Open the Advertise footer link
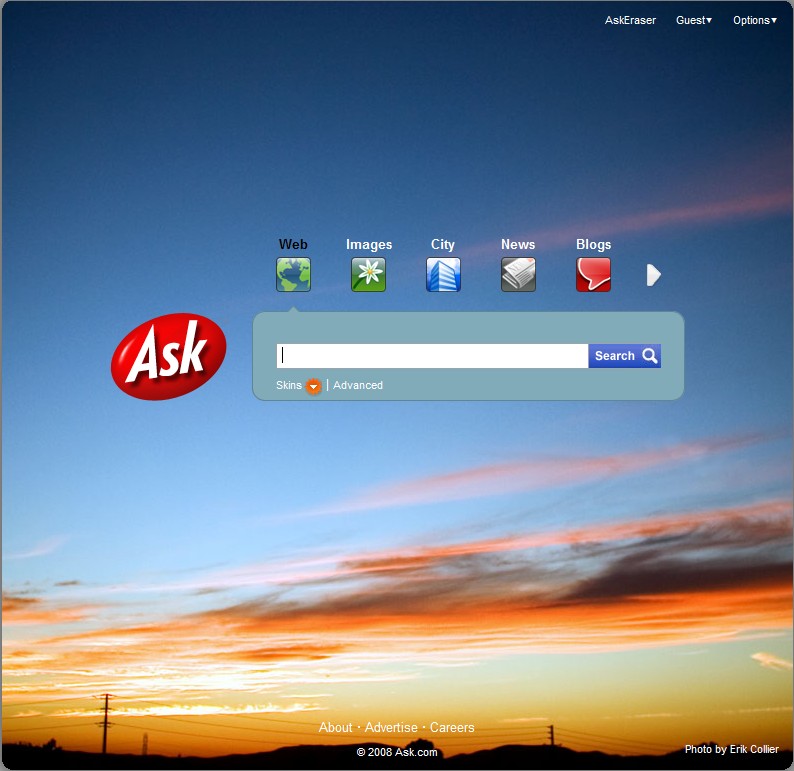794x771 pixels. (391, 728)
